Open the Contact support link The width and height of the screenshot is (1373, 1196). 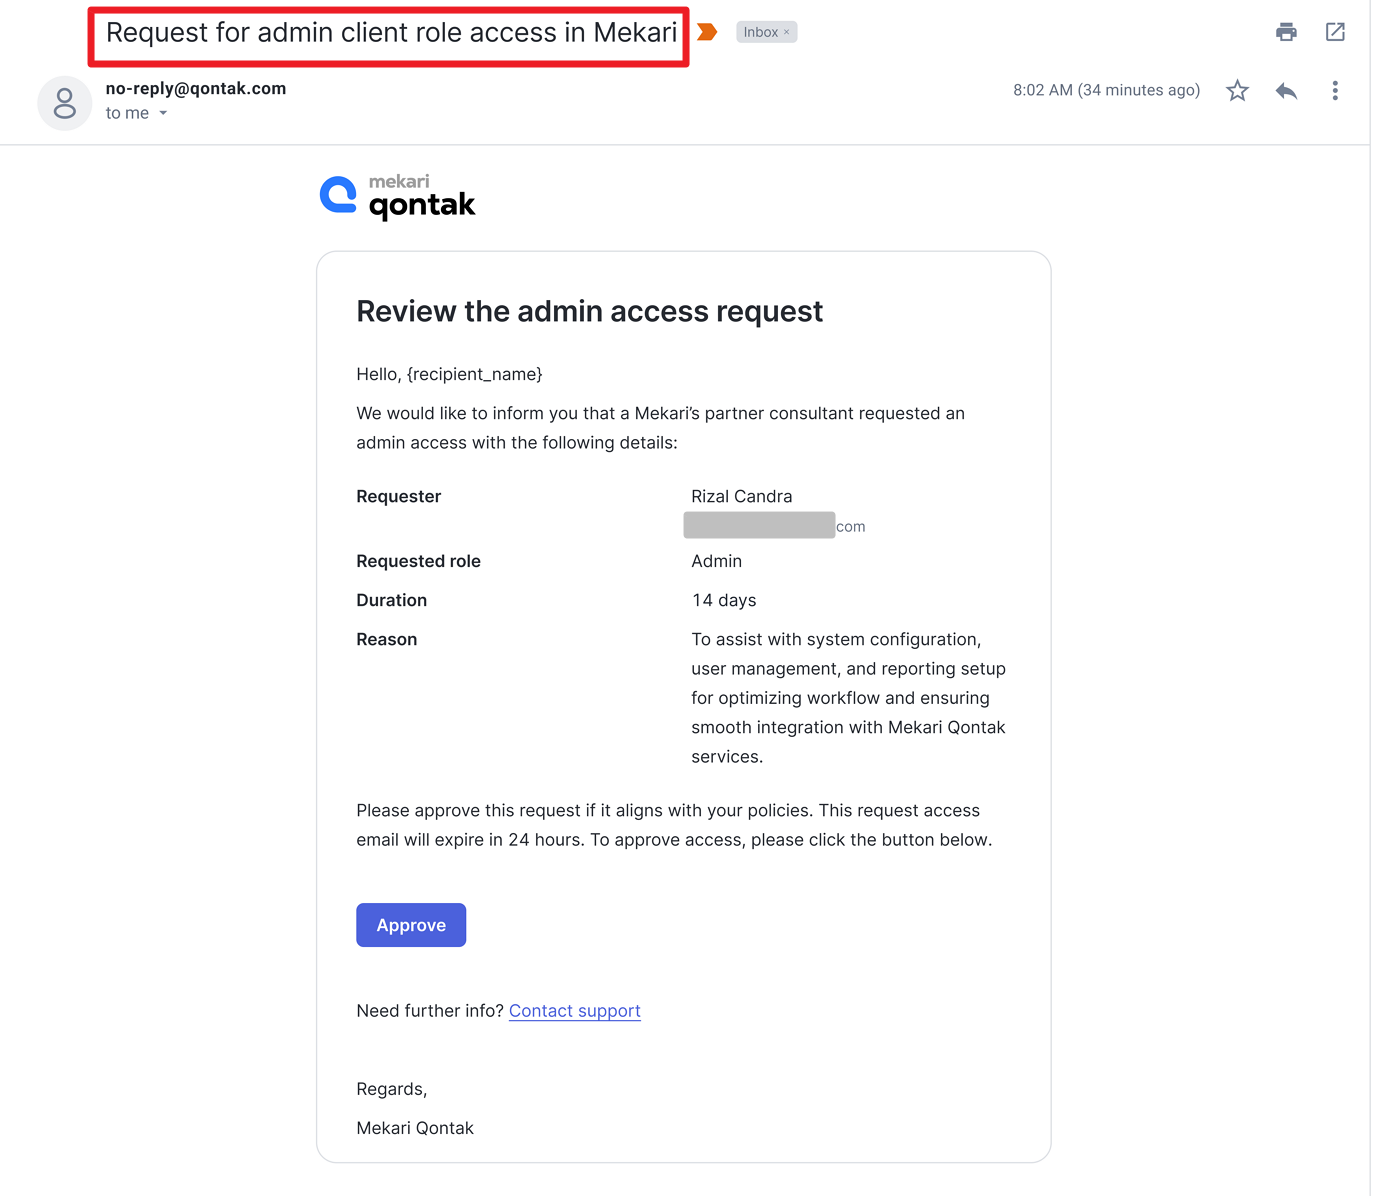[x=574, y=1011]
